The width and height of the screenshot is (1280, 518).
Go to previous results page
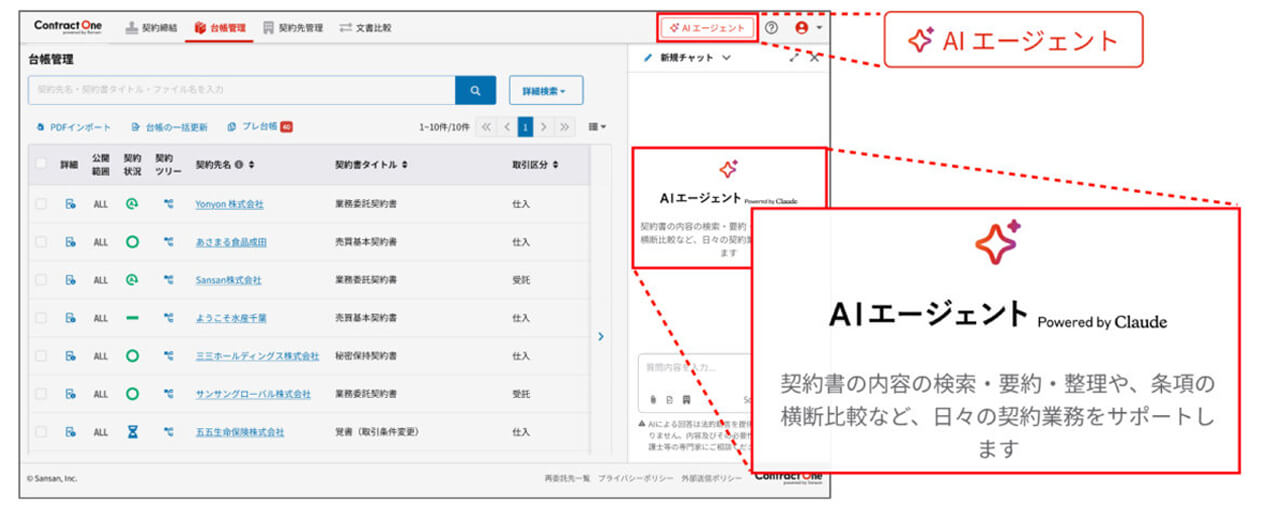(x=506, y=127)
